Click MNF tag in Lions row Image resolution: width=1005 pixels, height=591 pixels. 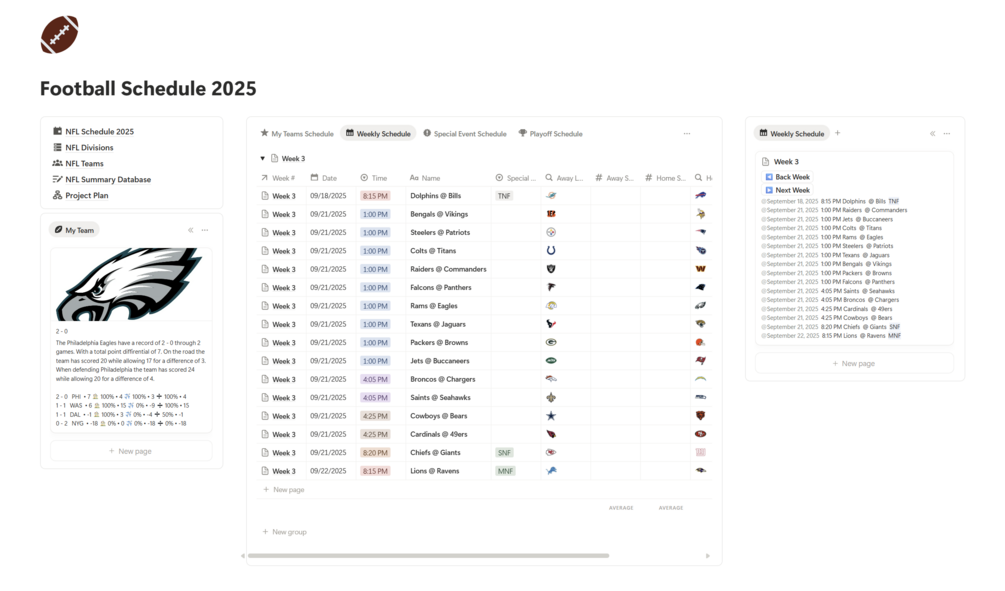click(505, 471)
